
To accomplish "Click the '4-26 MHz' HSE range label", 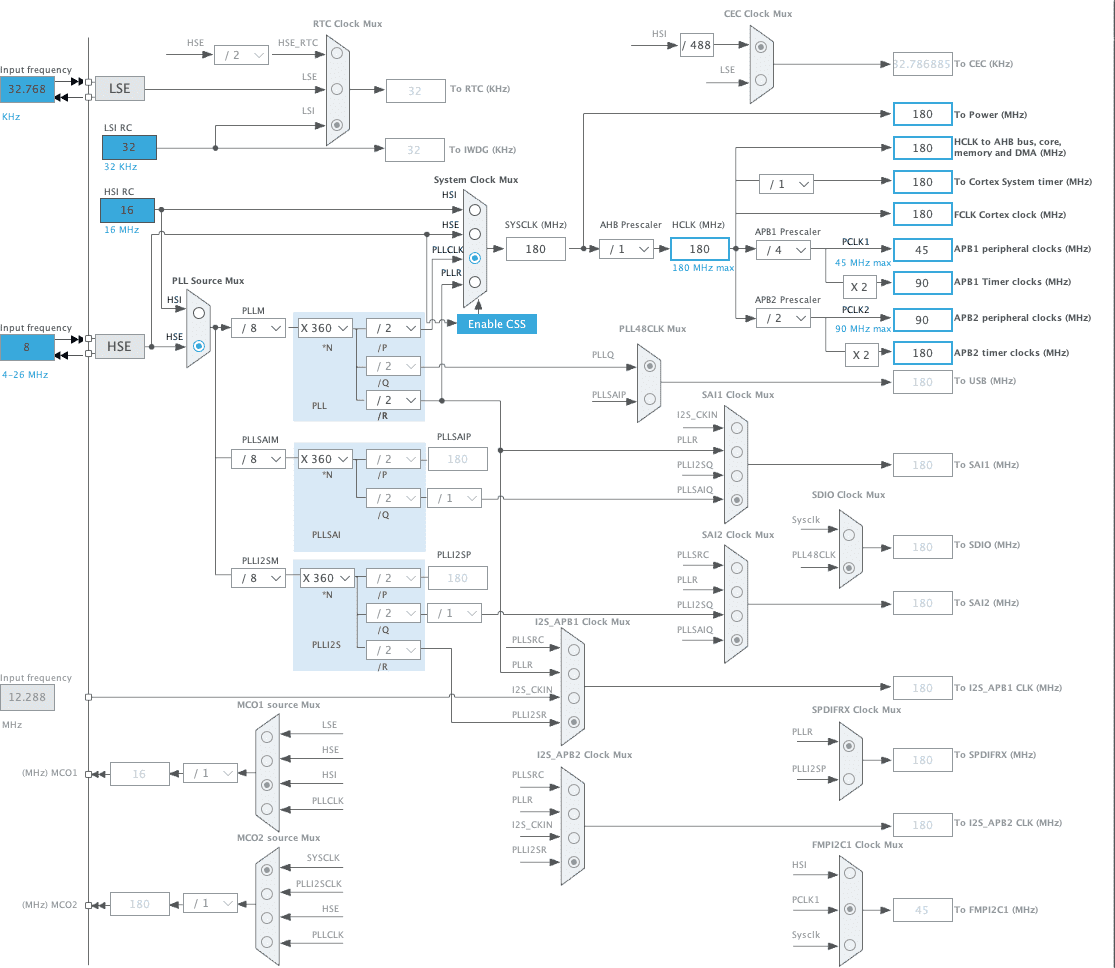I will coord(25,375).
